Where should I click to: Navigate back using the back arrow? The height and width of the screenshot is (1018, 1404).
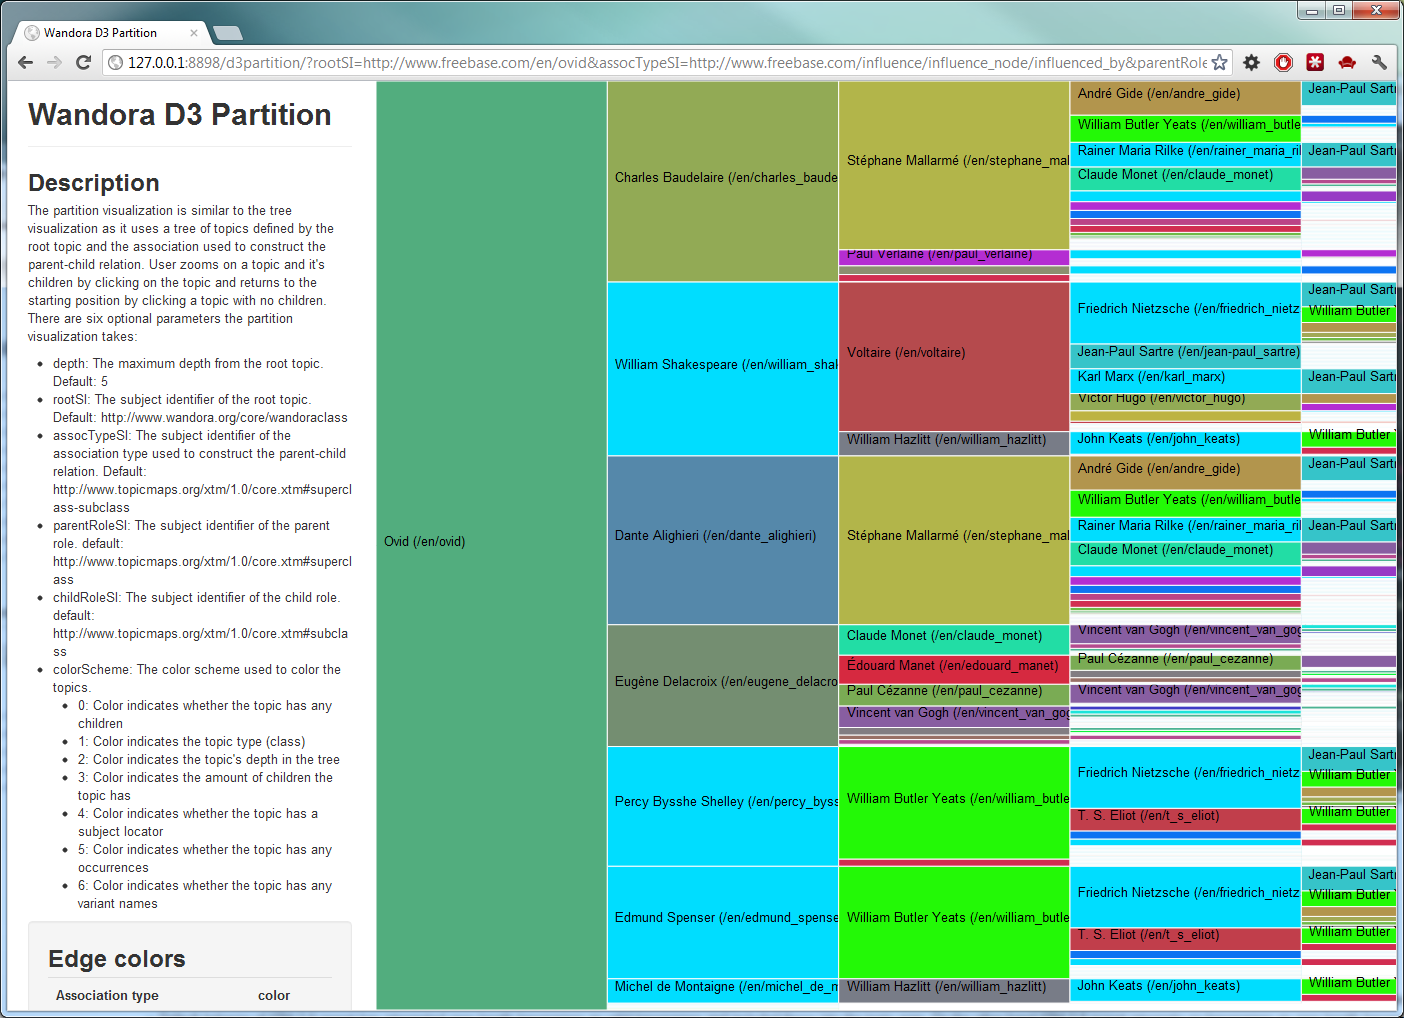coord(24,62)
